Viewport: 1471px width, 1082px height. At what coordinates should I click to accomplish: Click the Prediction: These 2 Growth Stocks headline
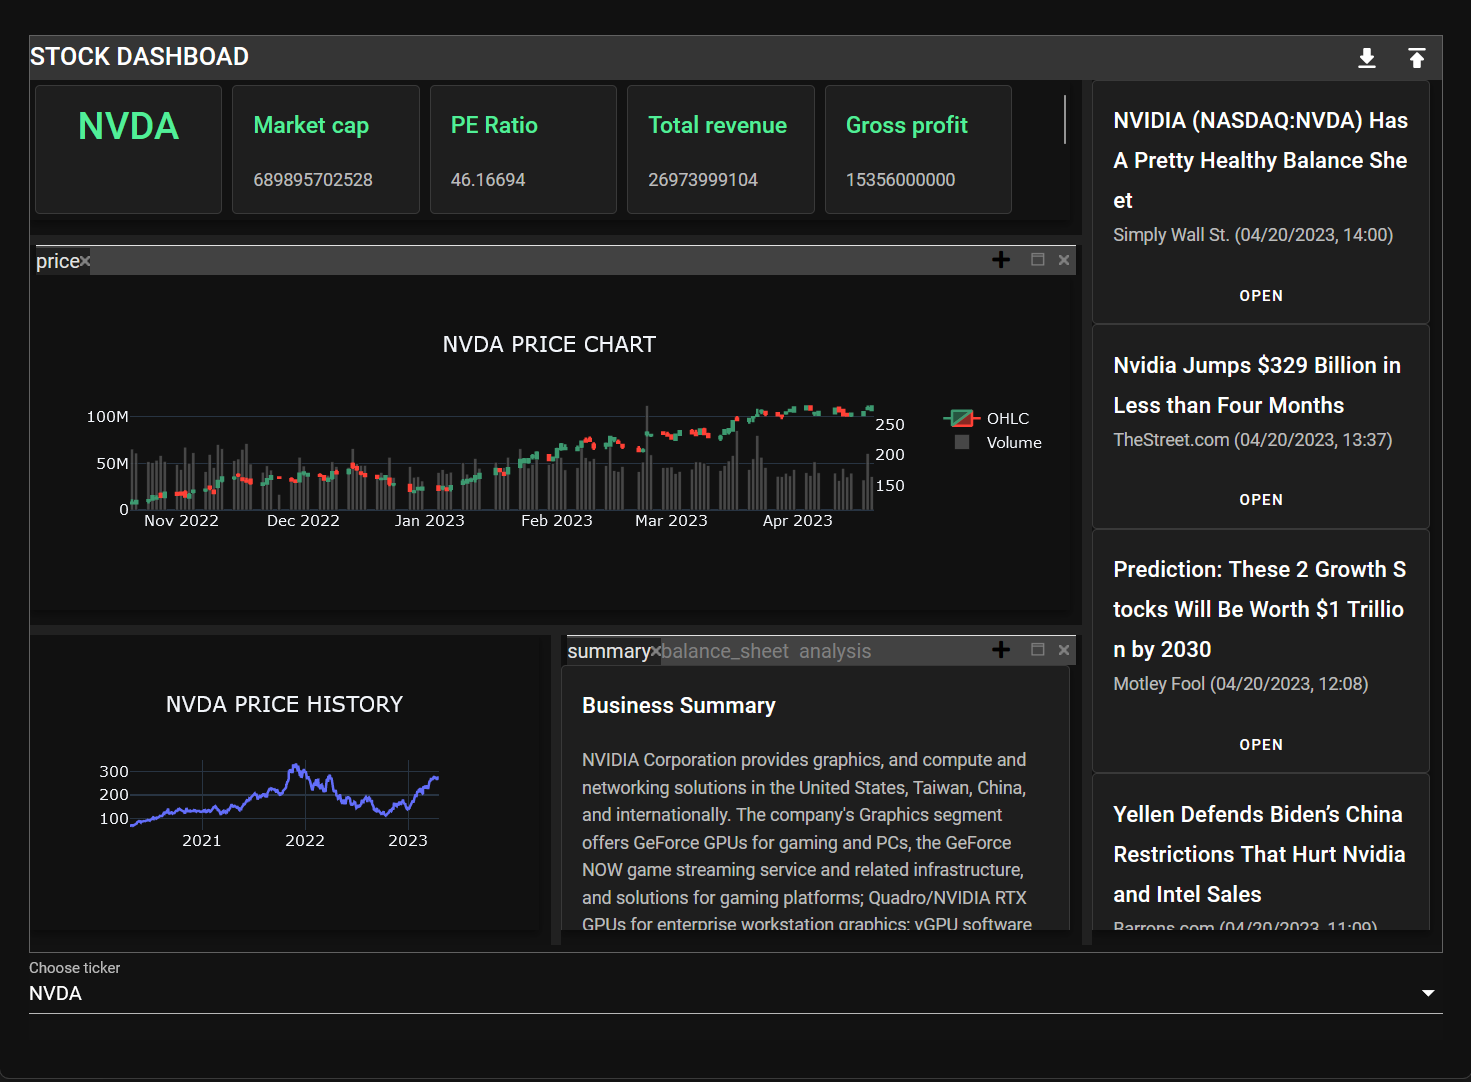pyautogui.click(x=1259, y=609)
